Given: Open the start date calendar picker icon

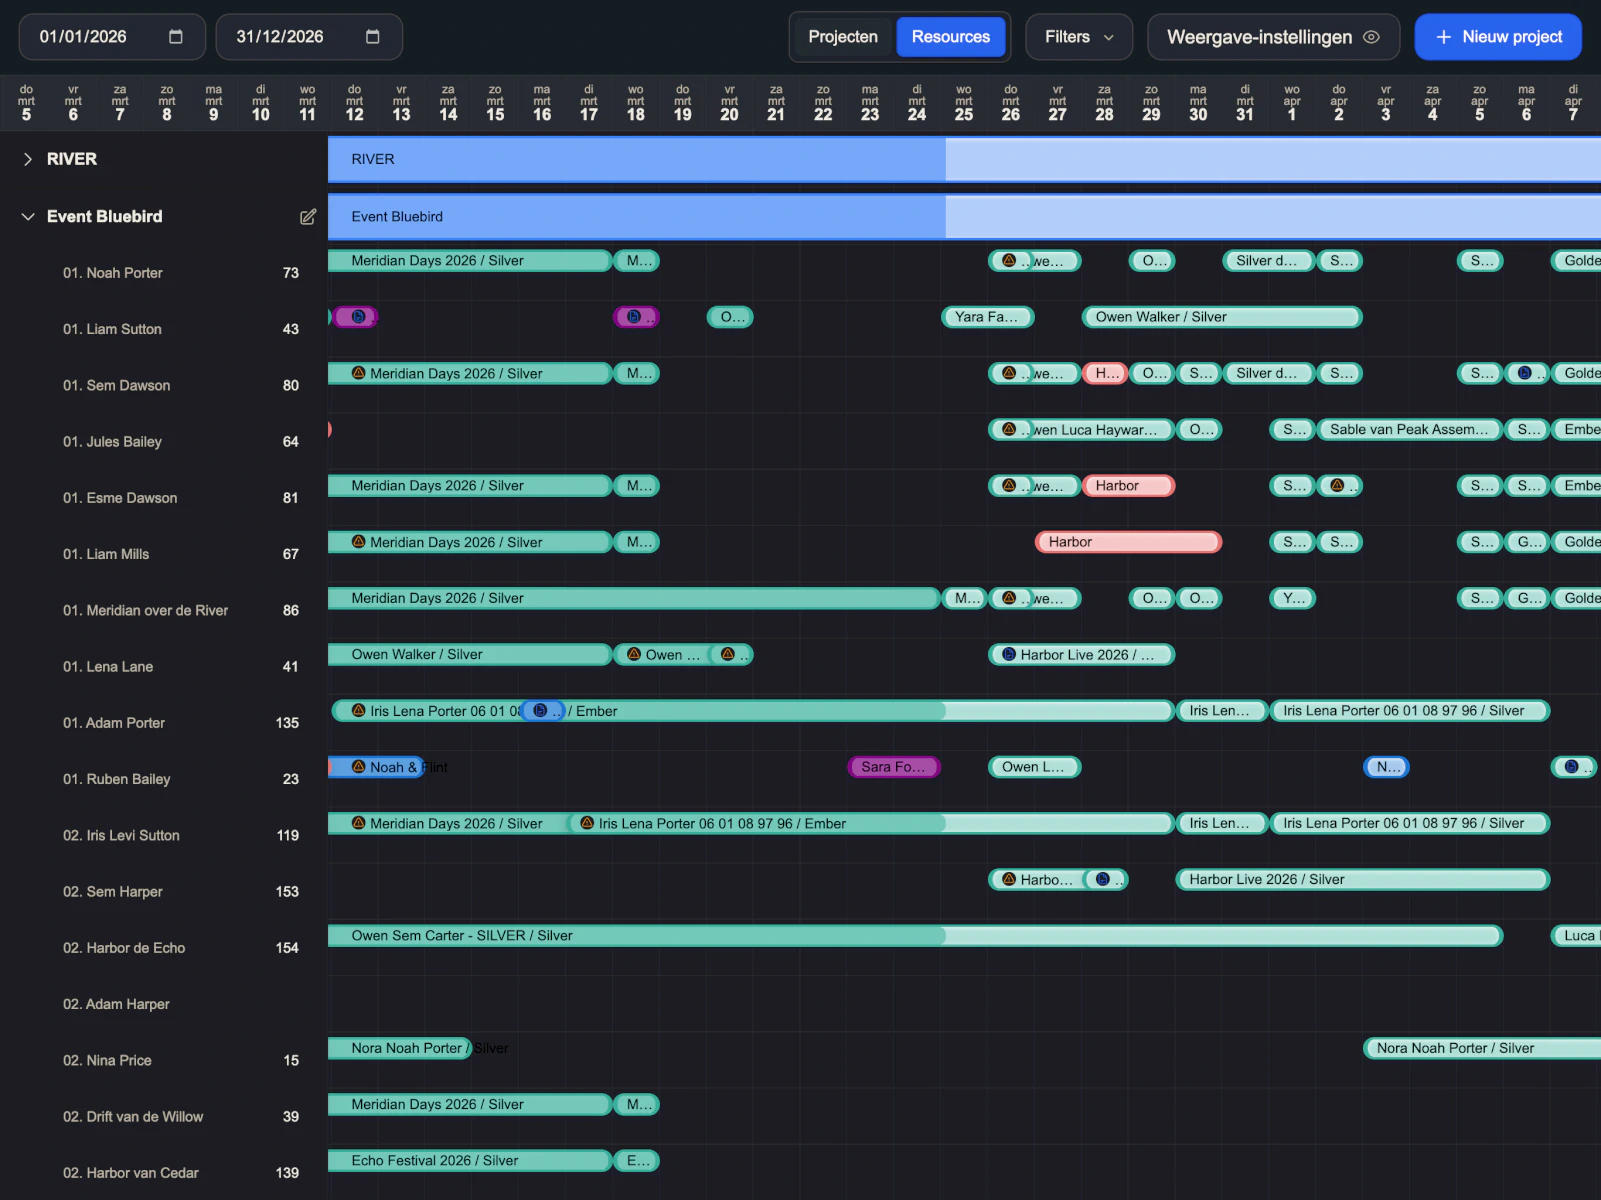Looking at the screenshot, I should (176, 37).
